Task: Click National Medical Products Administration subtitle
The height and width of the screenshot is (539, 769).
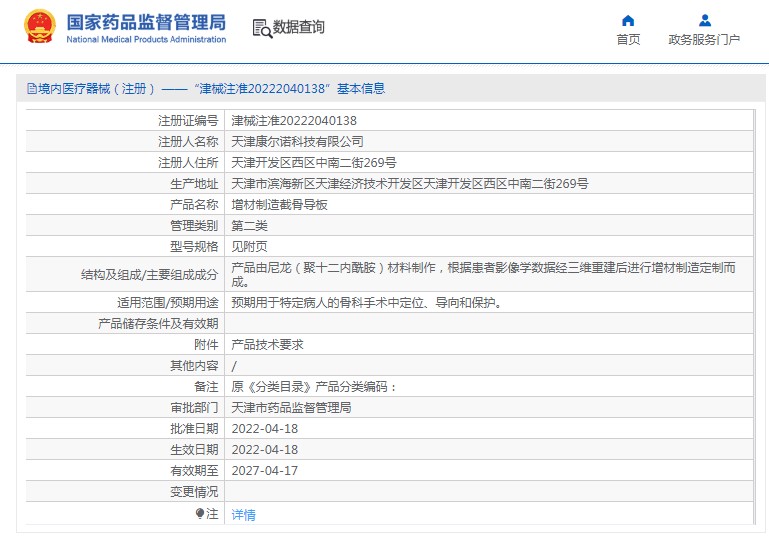Action: (x=146, y=39)
